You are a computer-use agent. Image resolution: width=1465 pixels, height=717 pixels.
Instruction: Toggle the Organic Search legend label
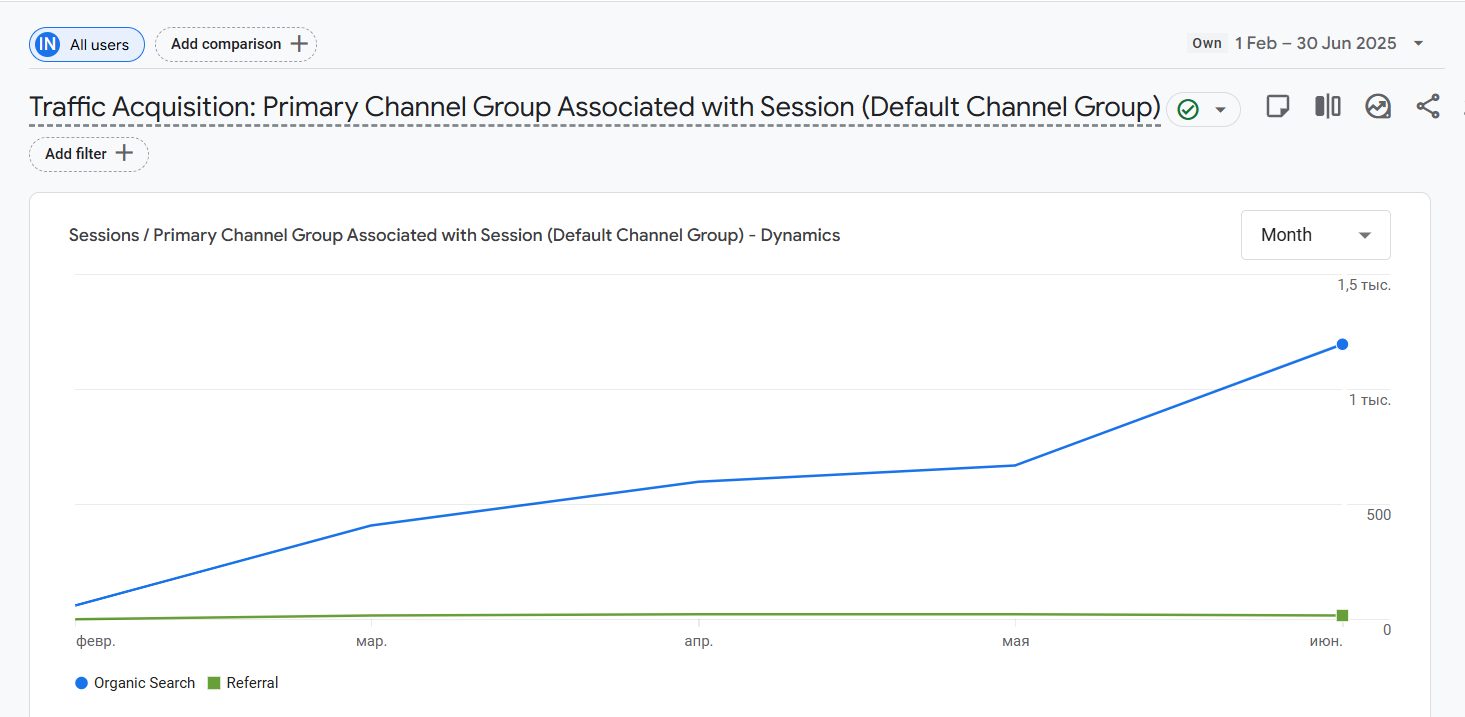144,683
